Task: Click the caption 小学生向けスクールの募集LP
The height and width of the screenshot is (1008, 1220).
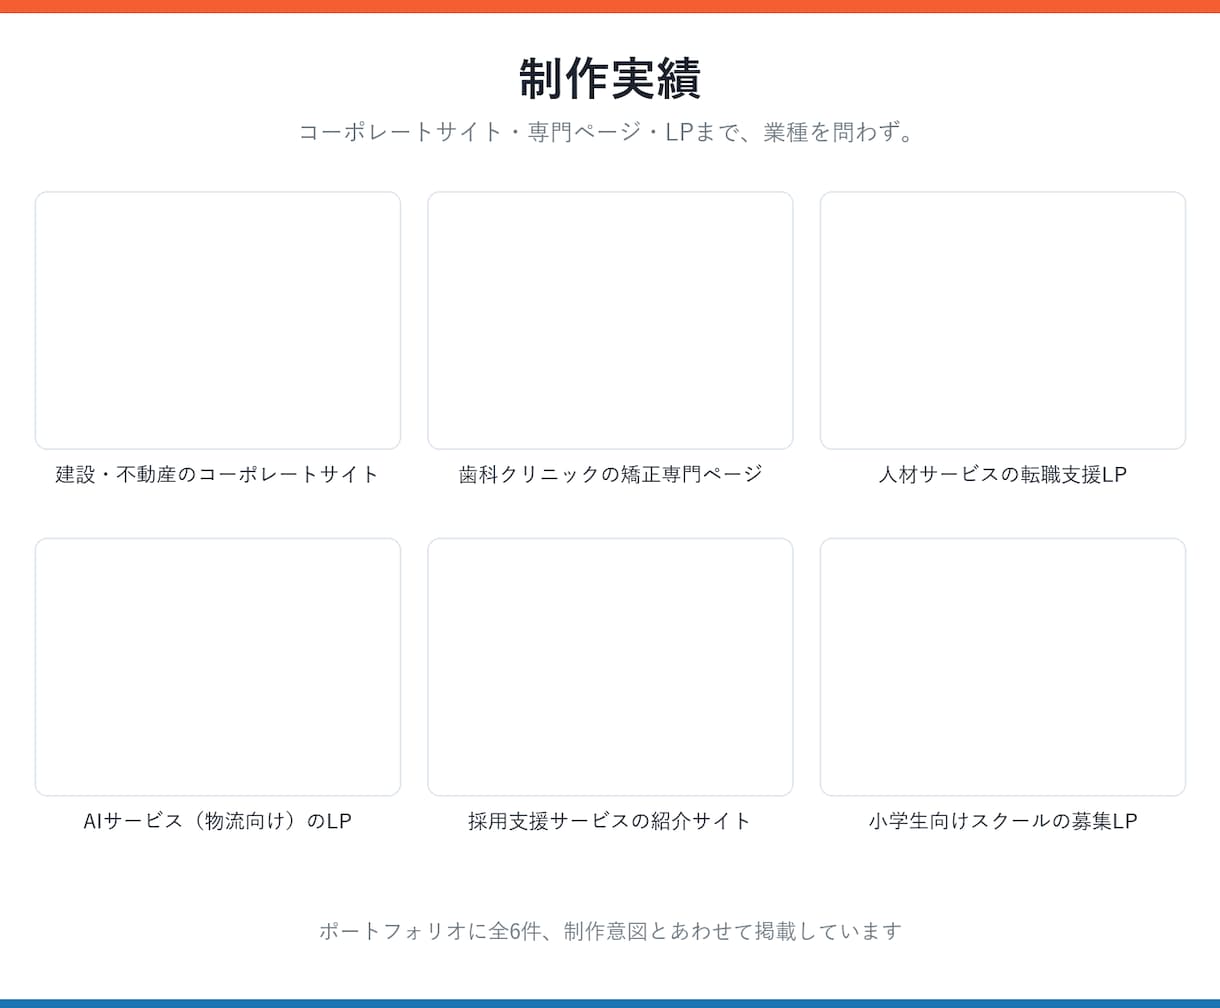Action: coord(1003,821)
